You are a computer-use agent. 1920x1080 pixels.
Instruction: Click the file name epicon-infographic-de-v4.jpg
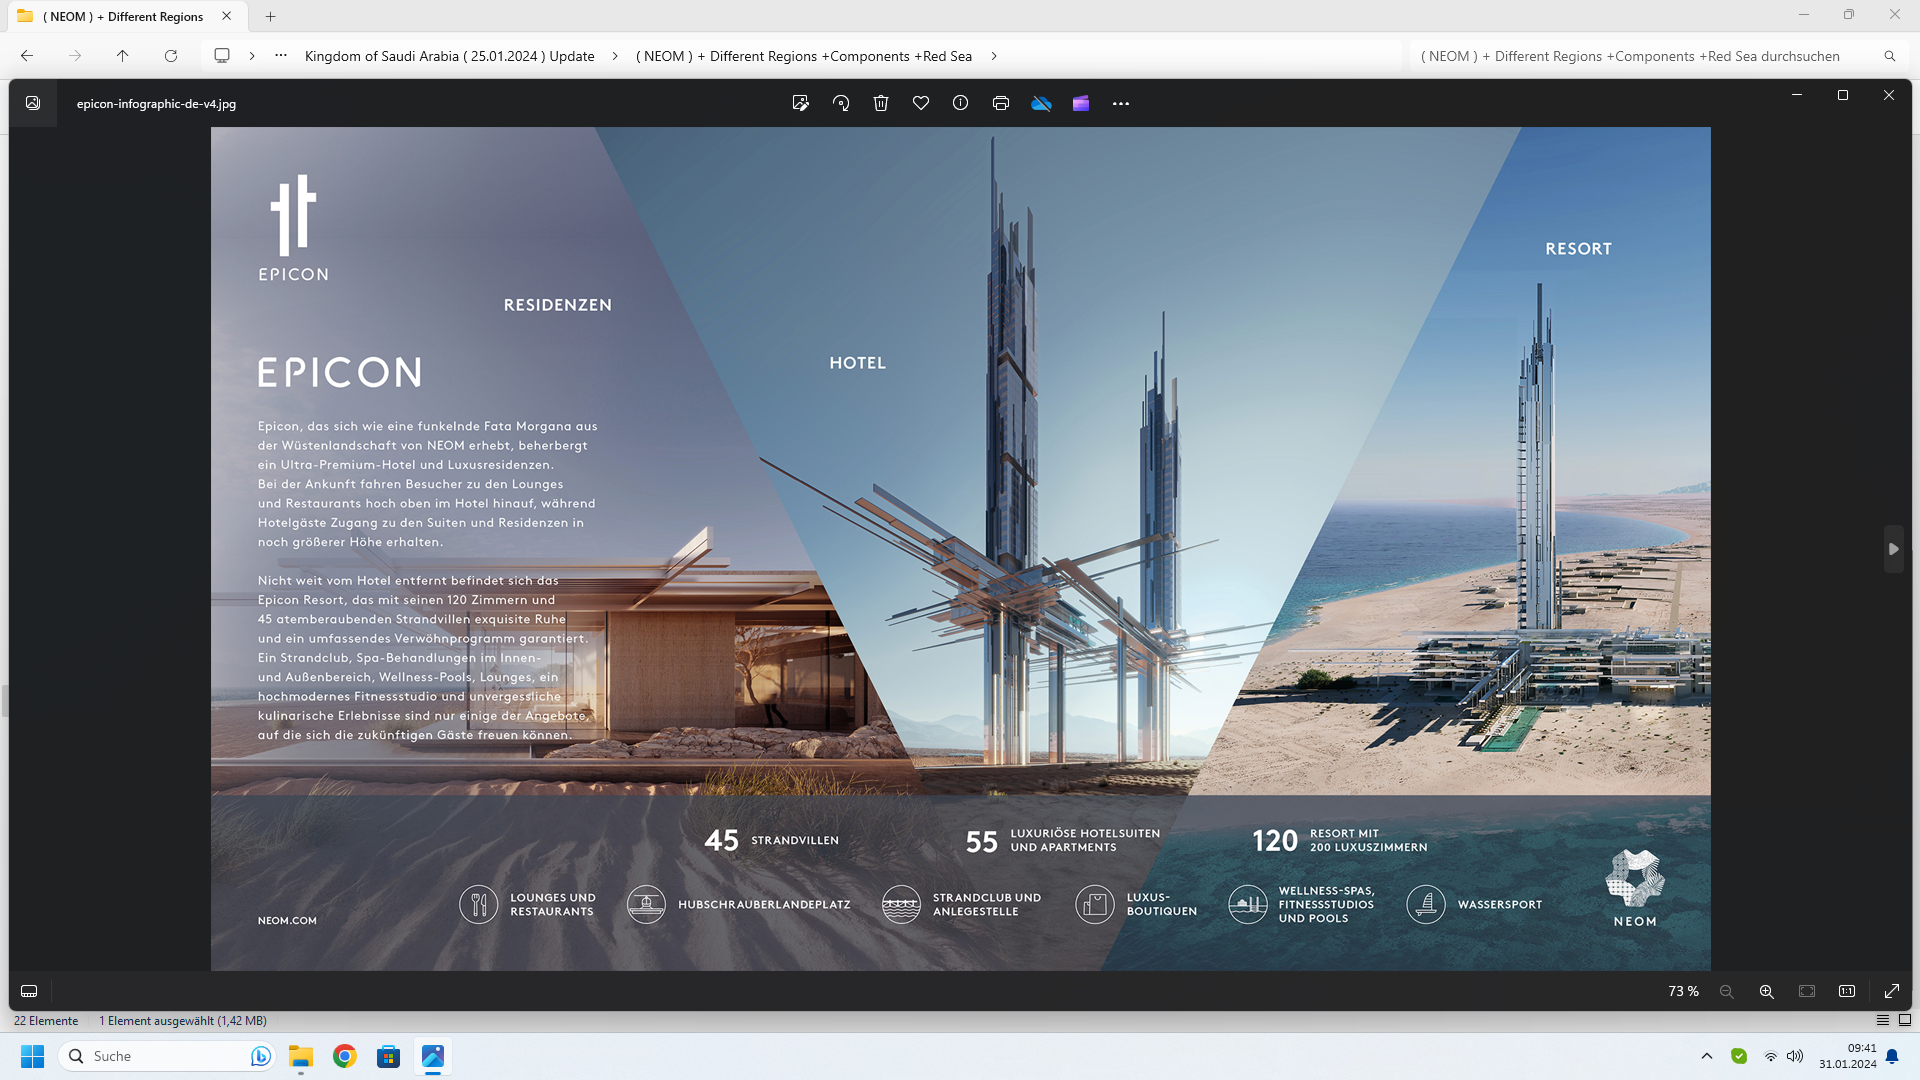(x=156, y=103)
